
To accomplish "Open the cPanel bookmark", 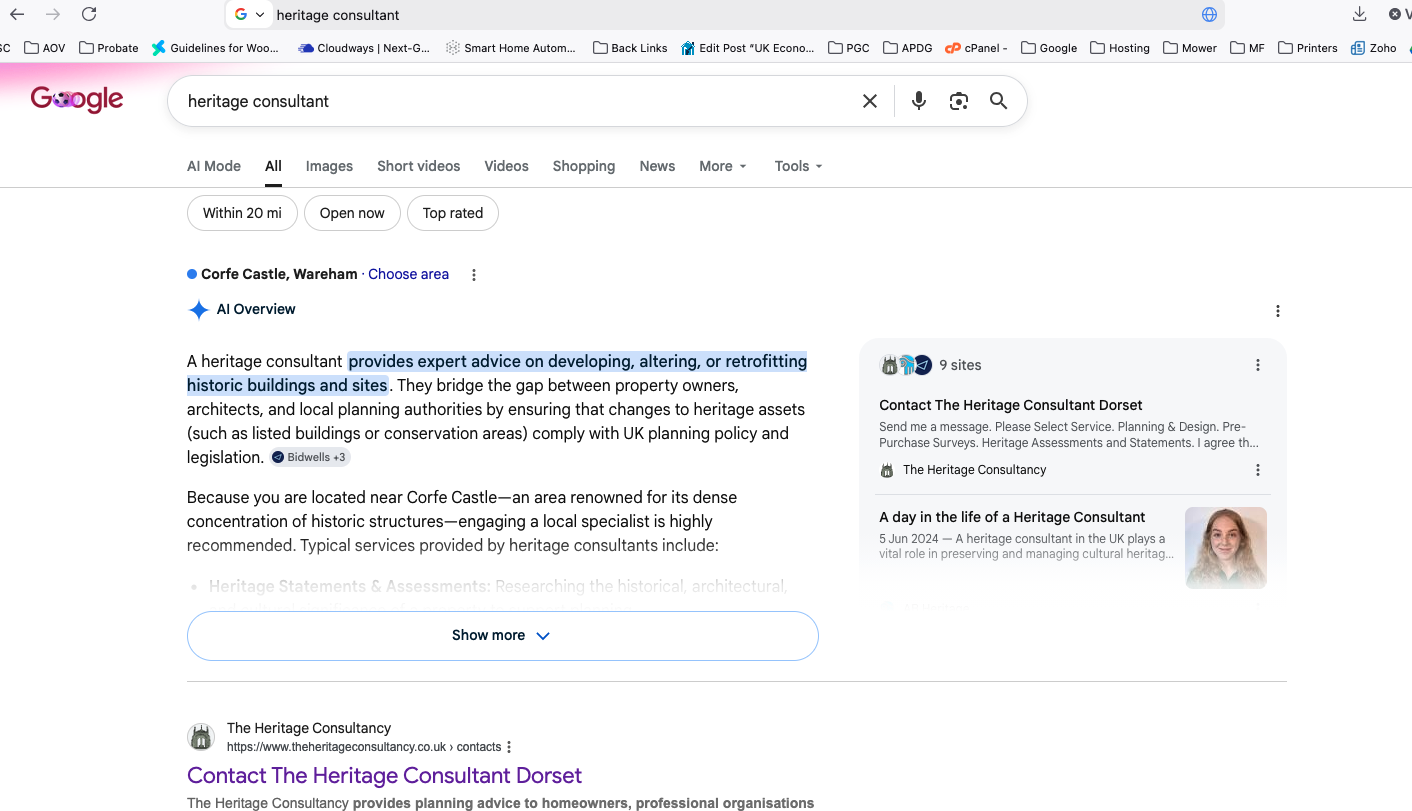I will tap(977, 48).
